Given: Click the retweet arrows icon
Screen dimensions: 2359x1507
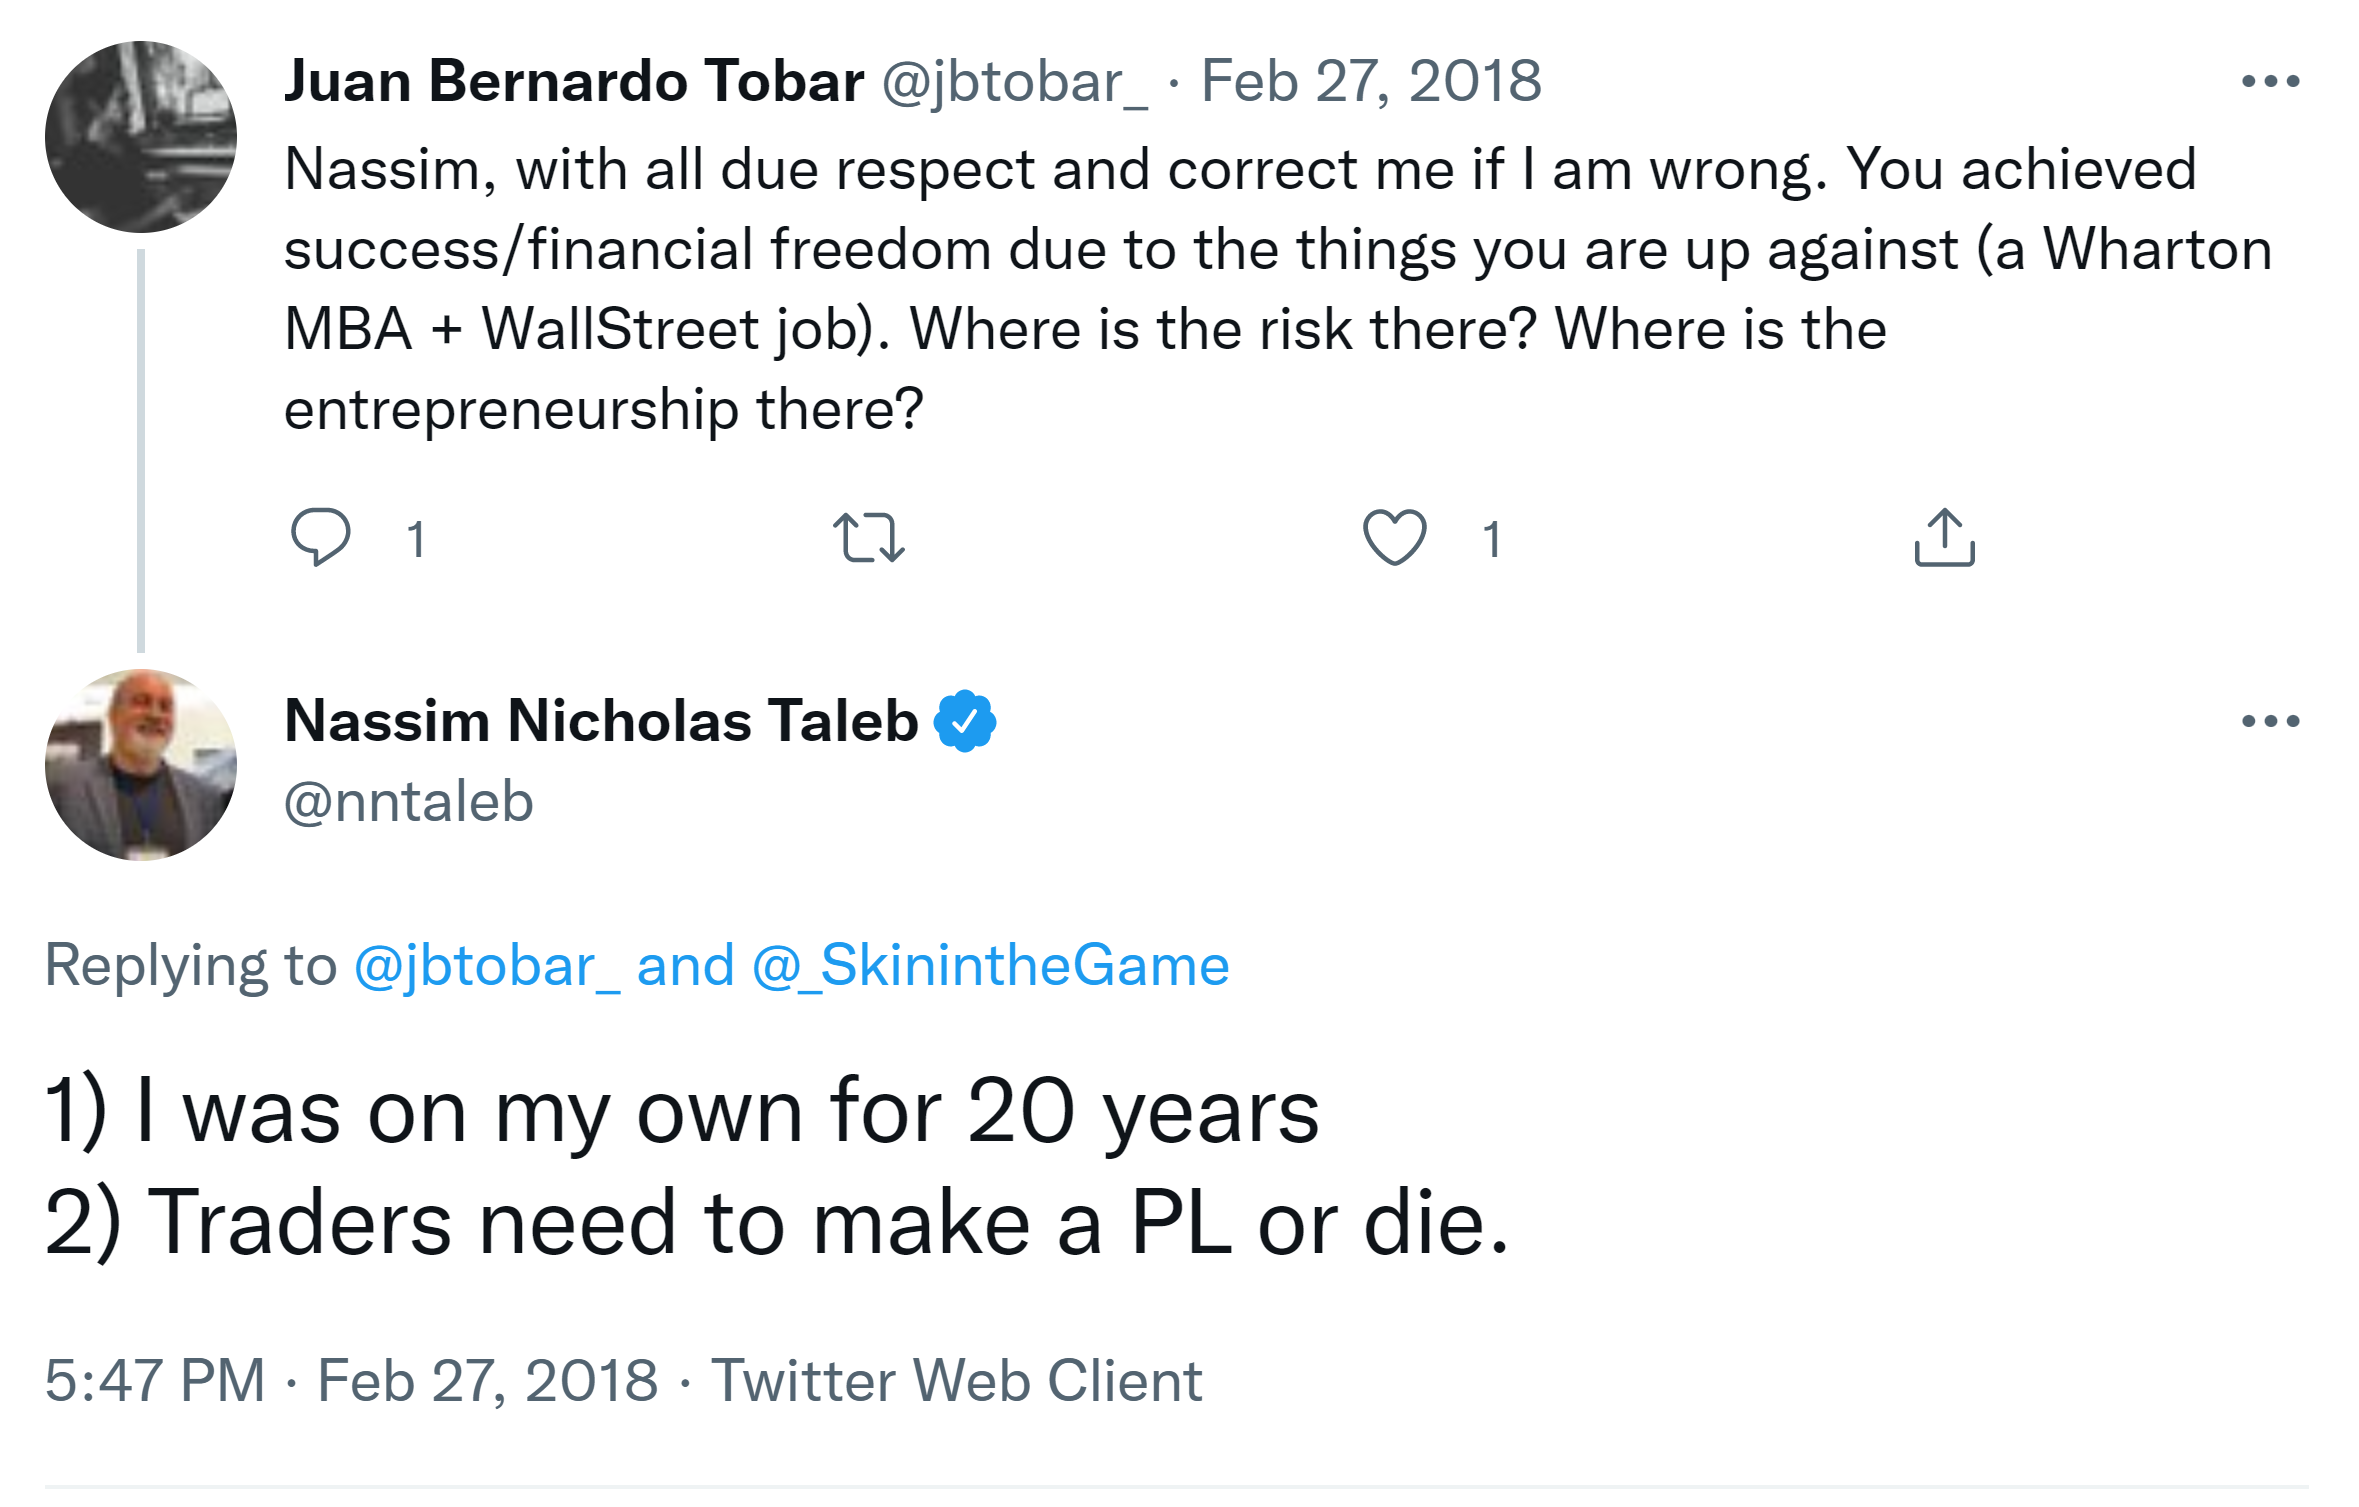Looking at the screenshot, I should [868, 537].
